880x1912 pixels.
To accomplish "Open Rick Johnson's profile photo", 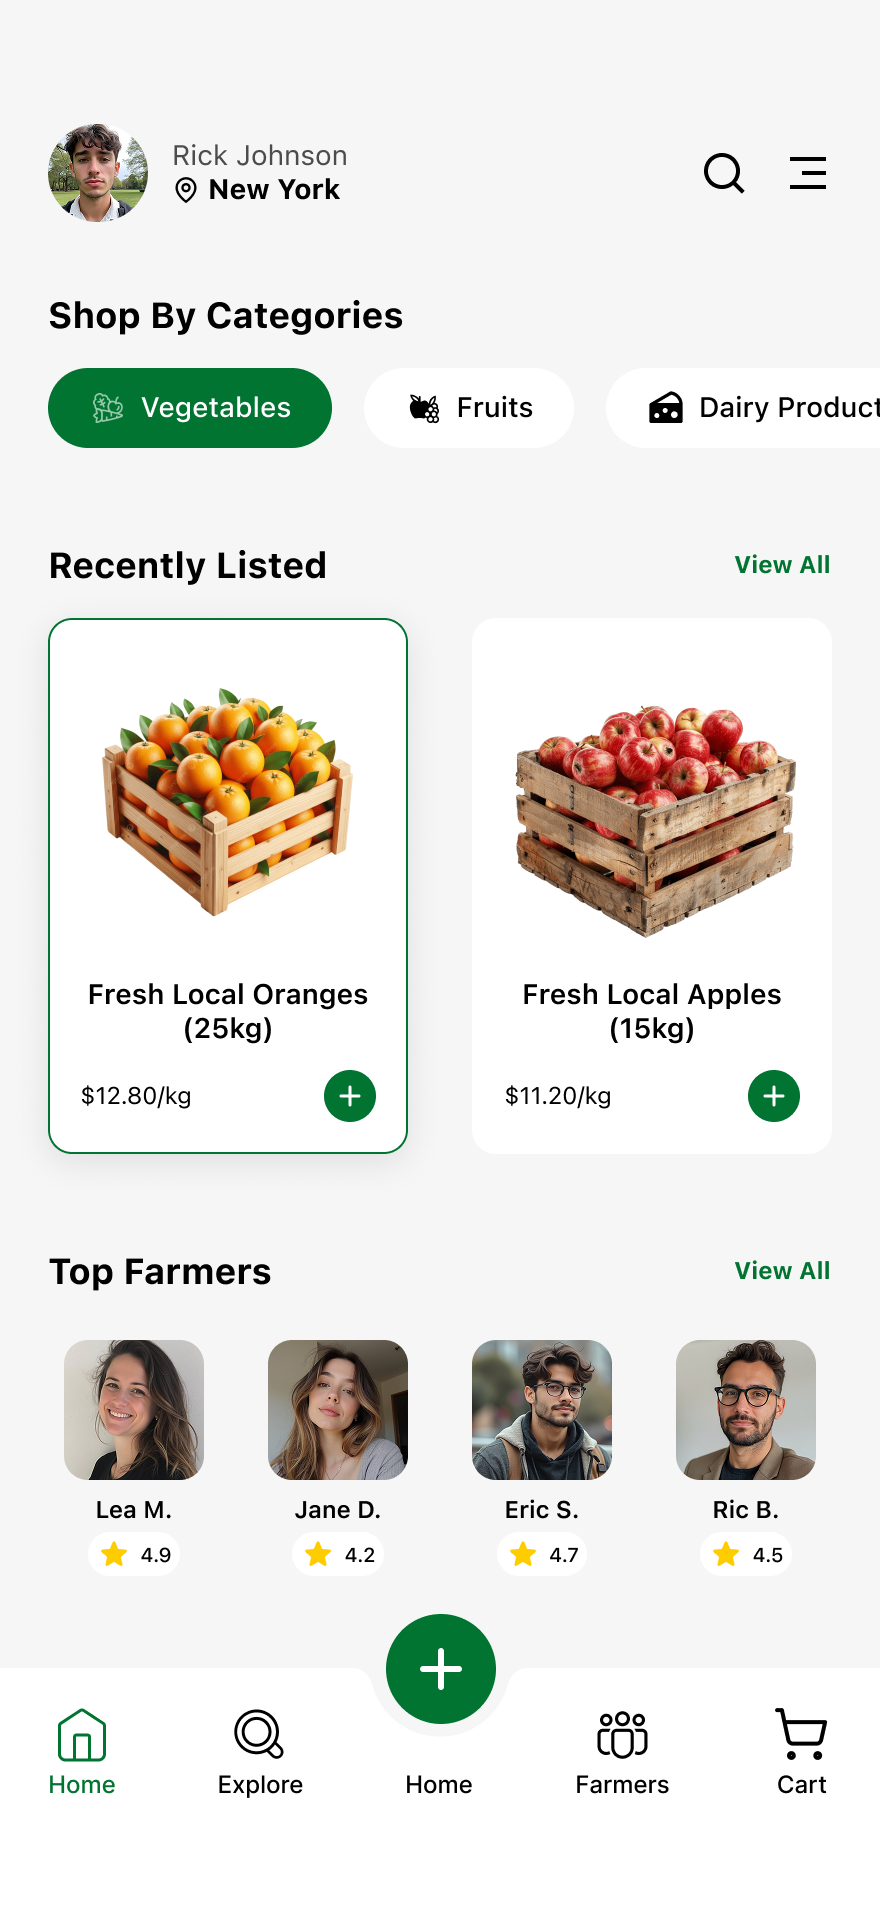I will tap(98, 173).
